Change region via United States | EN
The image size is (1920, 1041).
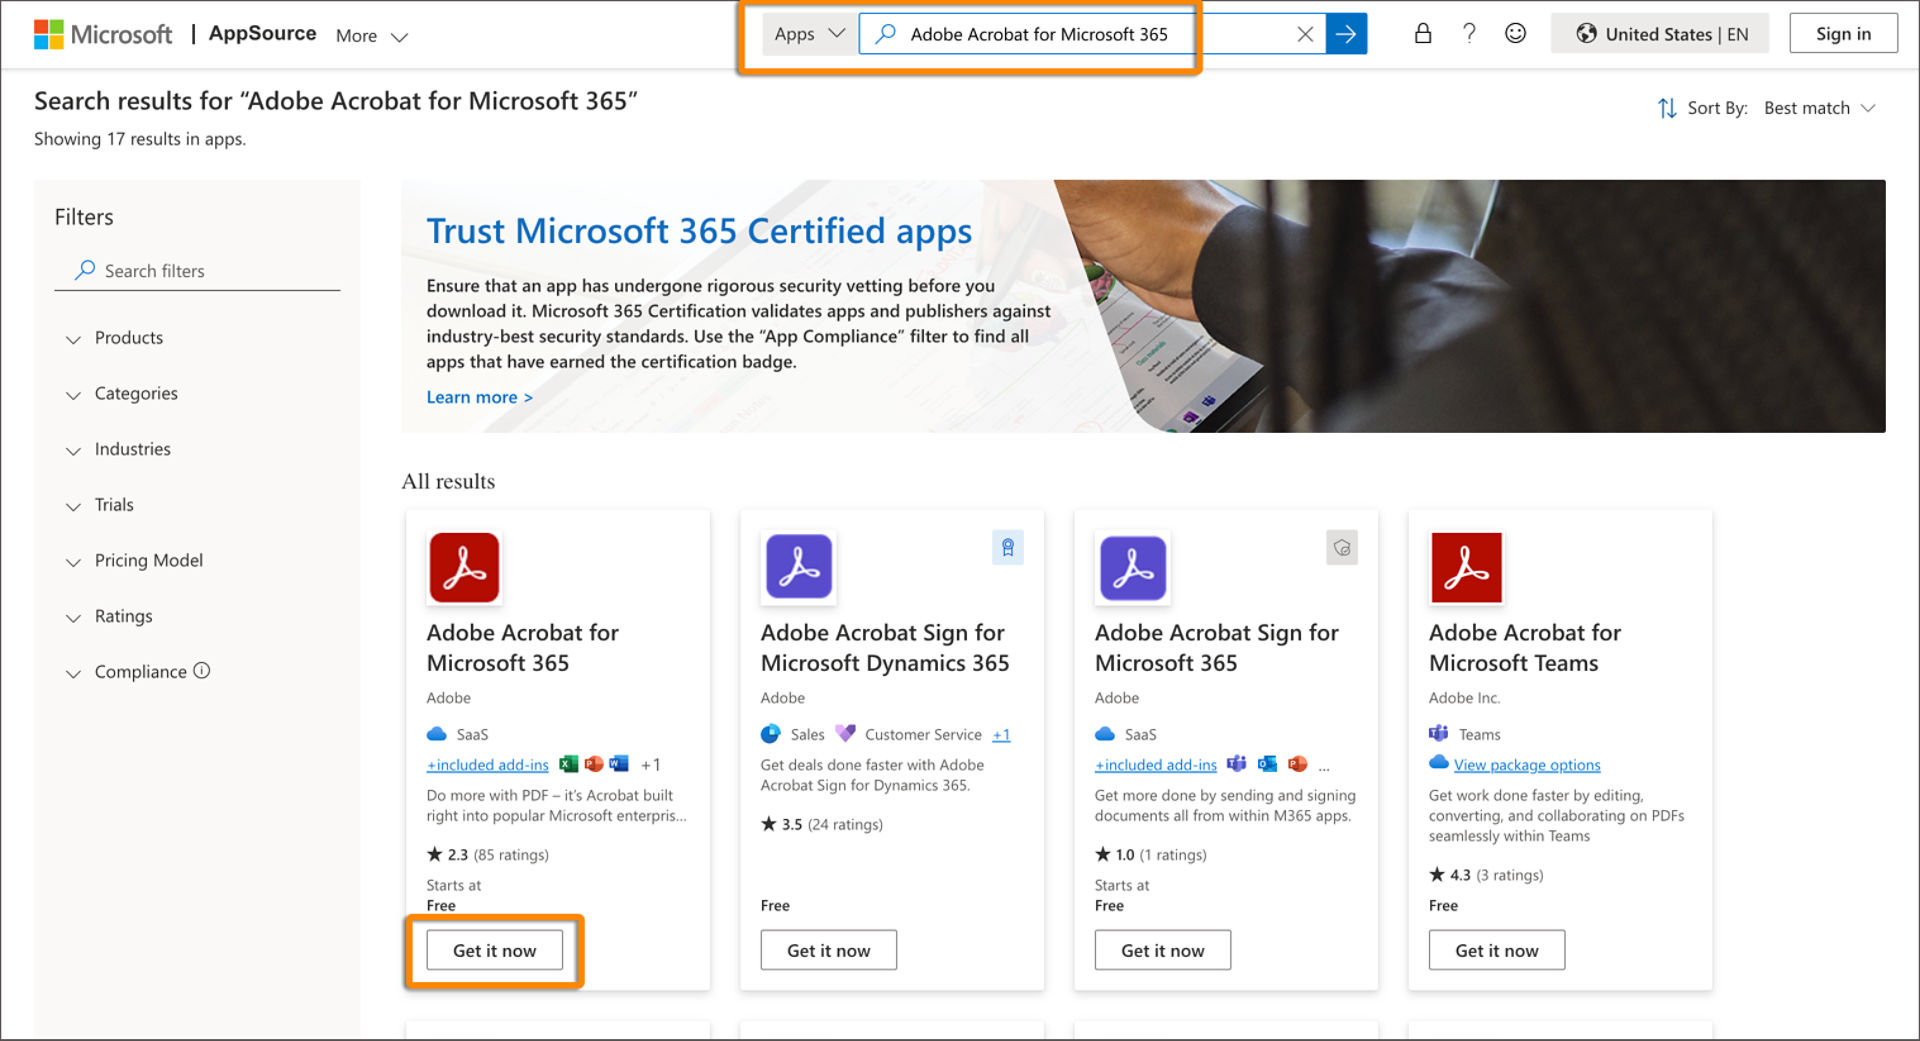coord(1661,34)
